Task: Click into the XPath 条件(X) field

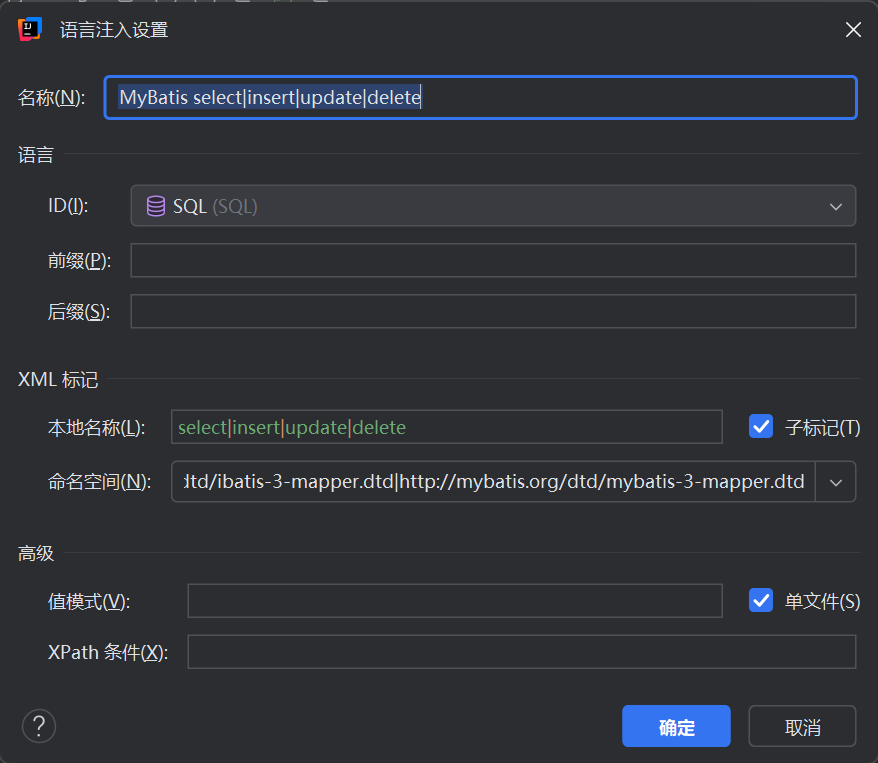Action: pos(521,652)
